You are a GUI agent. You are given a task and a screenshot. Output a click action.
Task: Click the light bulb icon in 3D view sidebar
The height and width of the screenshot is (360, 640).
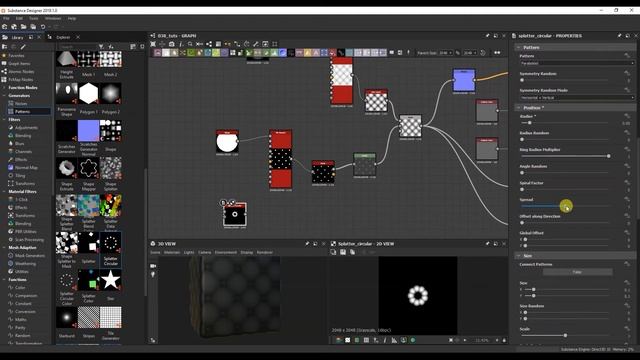coord(153,275)
